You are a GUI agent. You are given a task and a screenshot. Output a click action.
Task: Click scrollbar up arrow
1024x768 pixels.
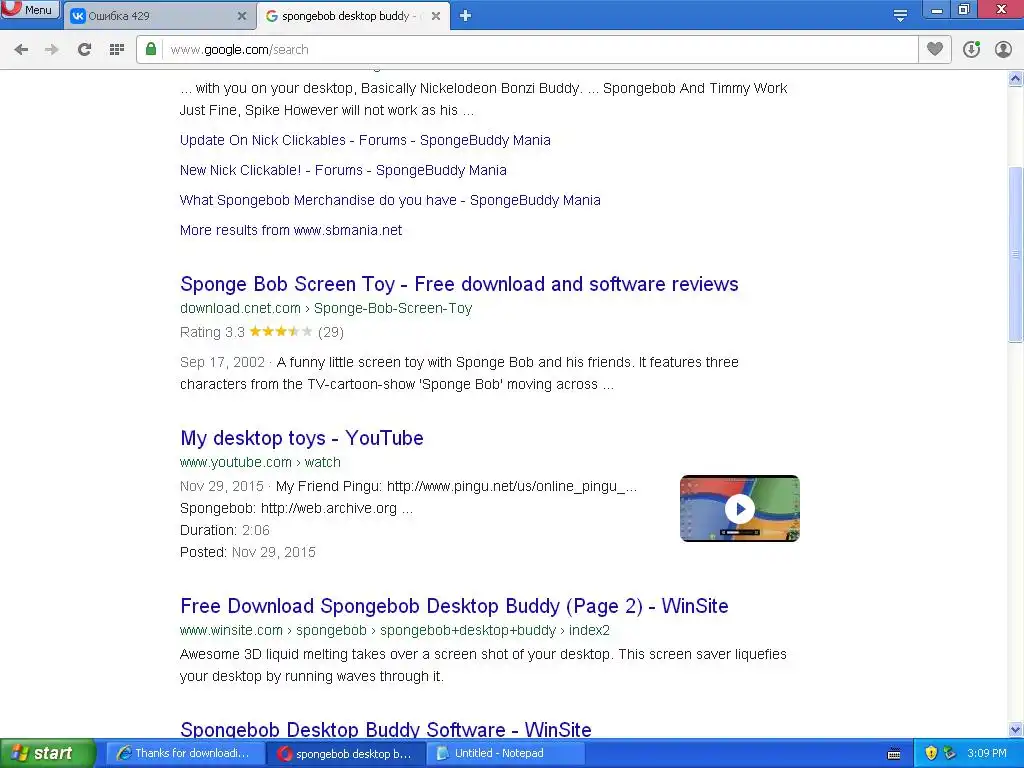click(1016, 79)
